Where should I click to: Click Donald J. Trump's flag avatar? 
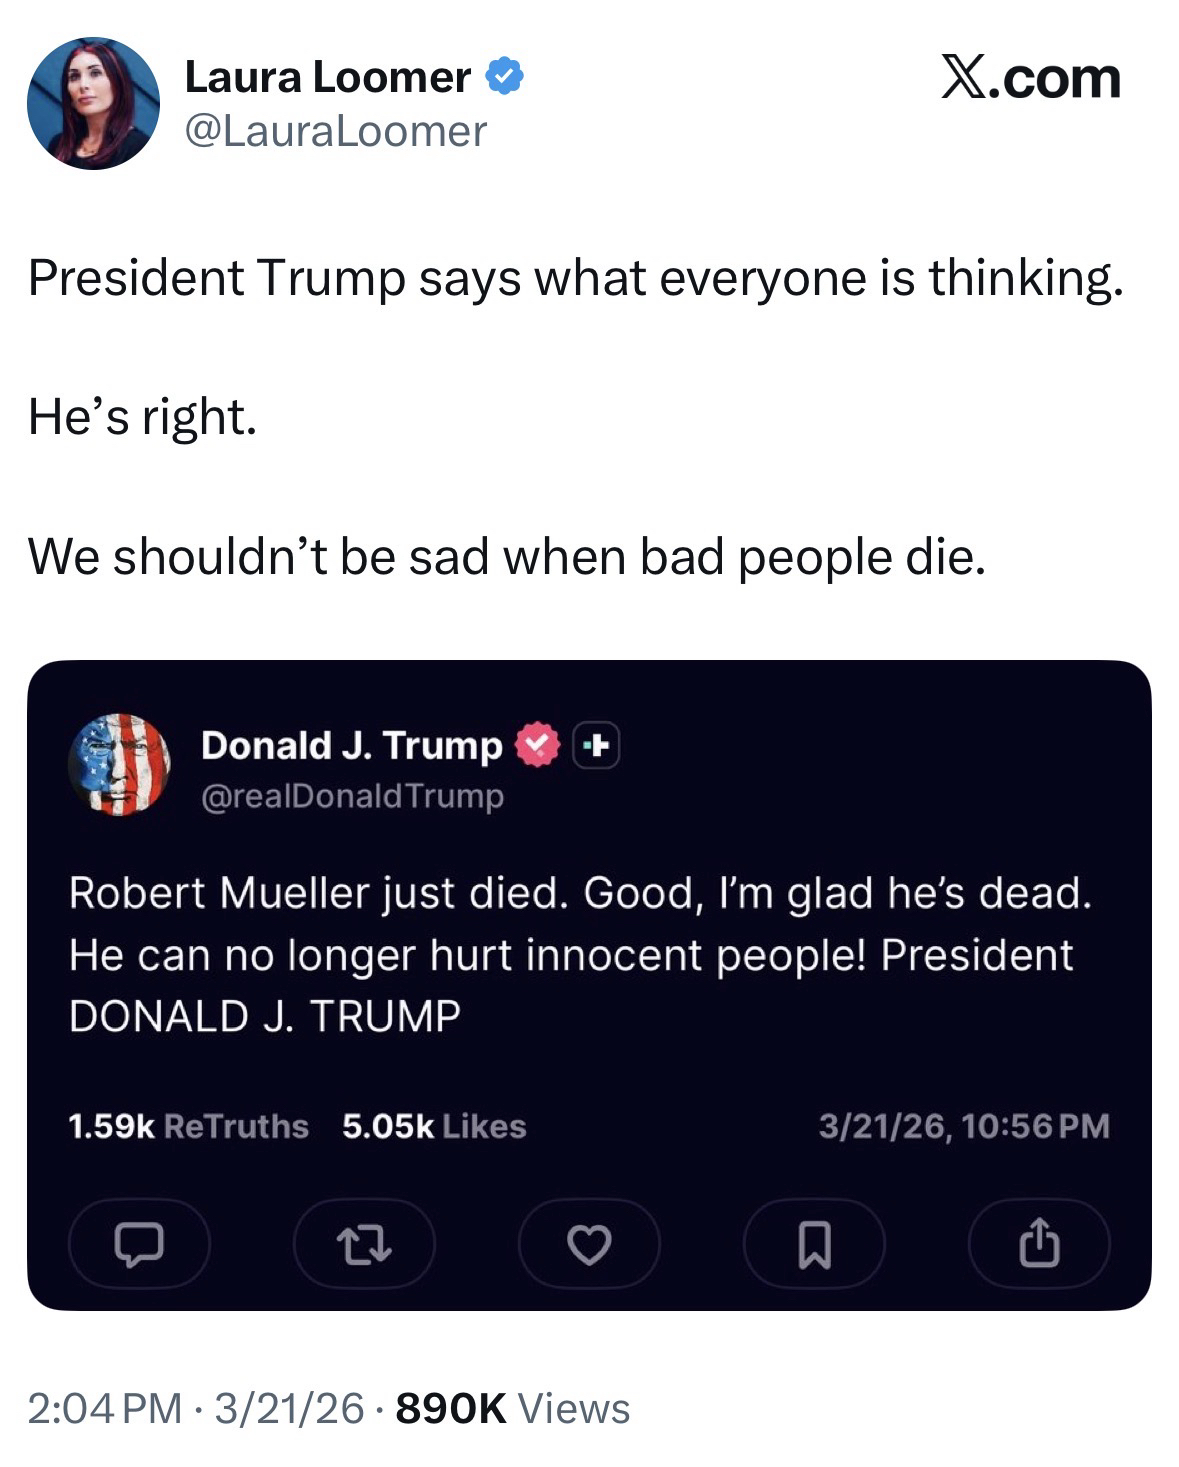(x=119, y=765)
